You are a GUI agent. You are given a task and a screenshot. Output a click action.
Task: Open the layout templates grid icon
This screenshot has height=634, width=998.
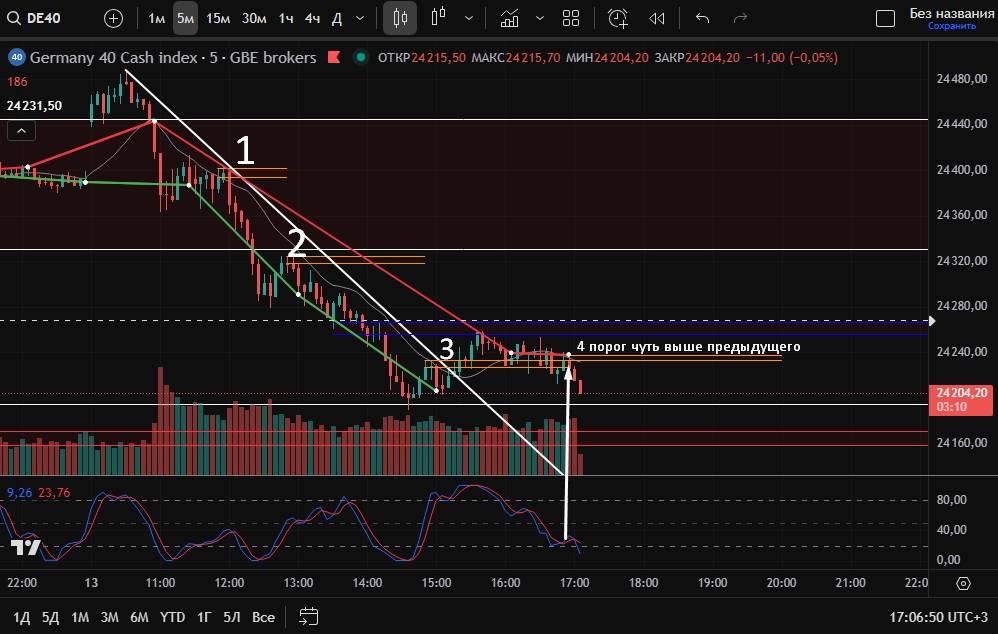pyautogui.click(x=571, y=18)
